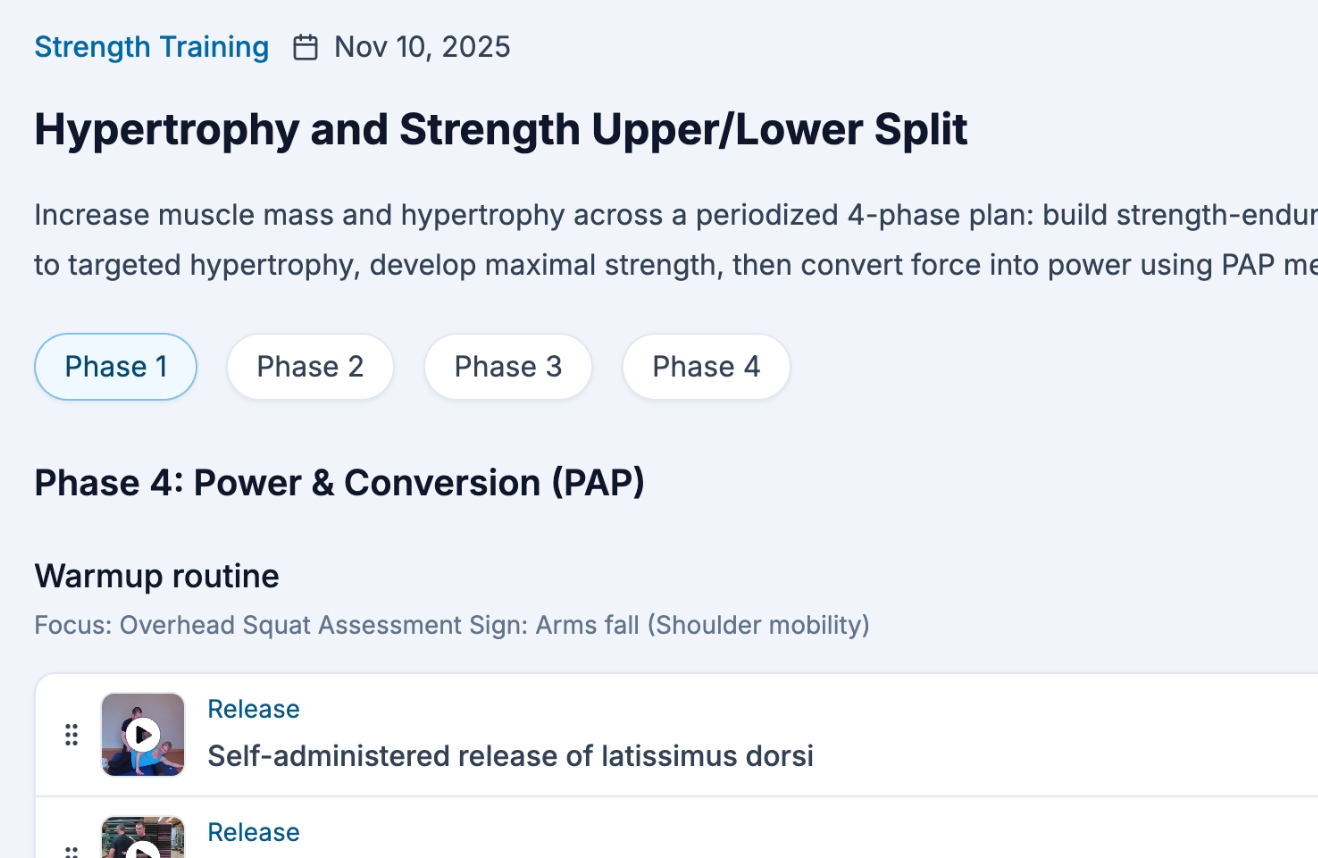Click the Nov 10, 2025 date
The width and height of the screenshot is (1318, 858).
point(422,47)
